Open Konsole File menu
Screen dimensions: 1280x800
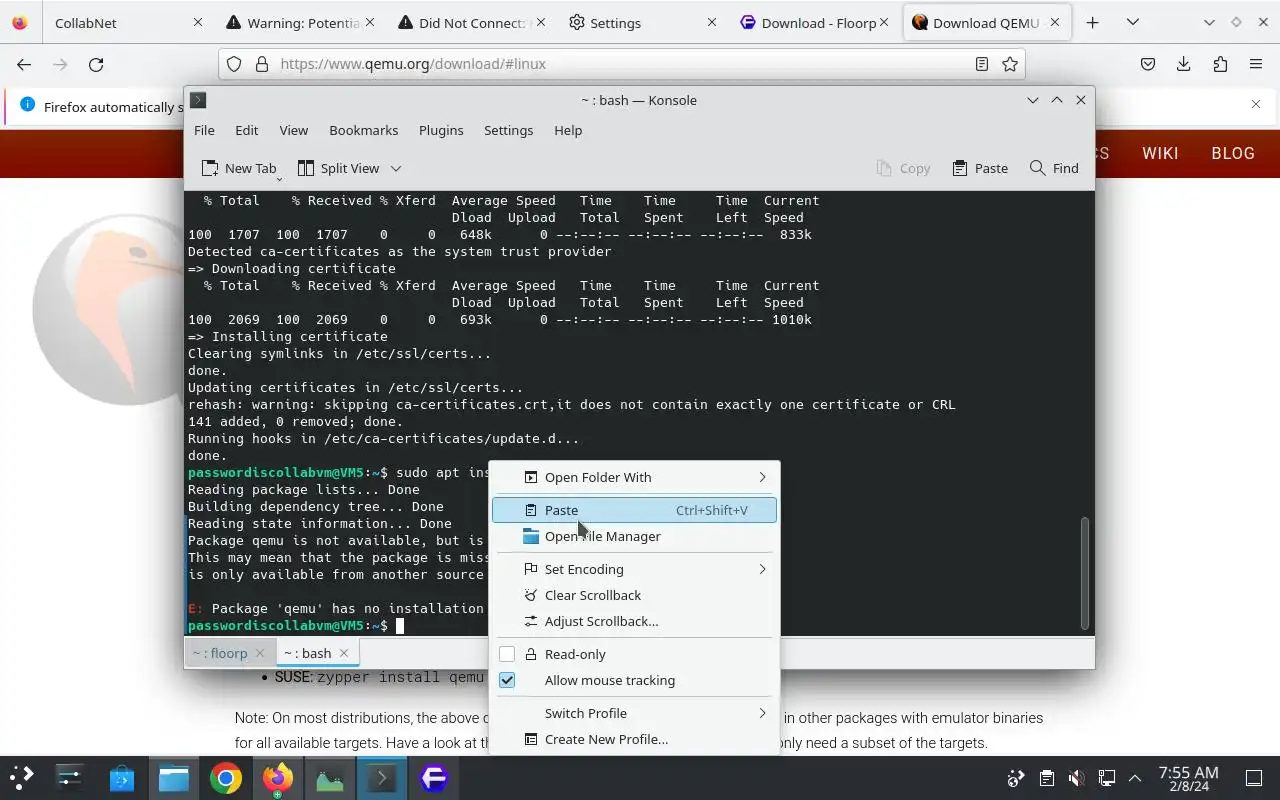point(204,130)
